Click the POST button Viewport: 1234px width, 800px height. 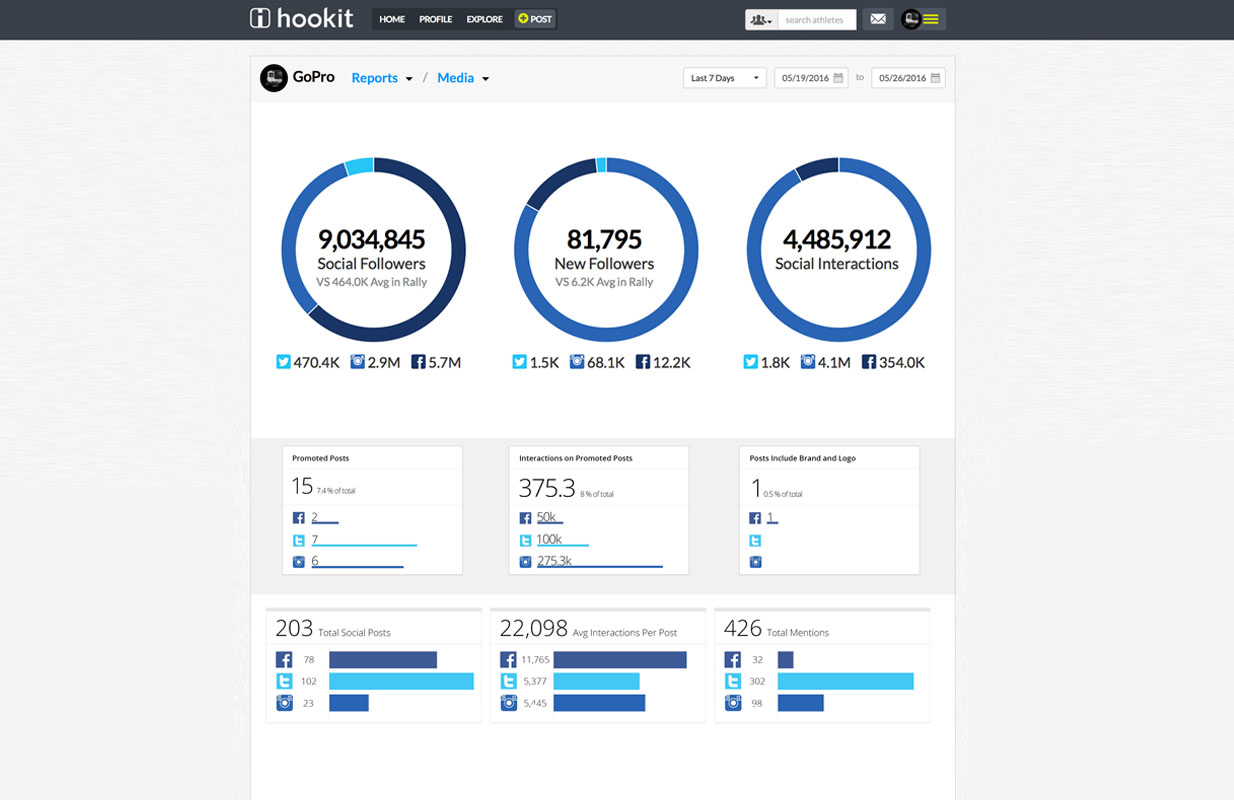[x=535, y=19]
